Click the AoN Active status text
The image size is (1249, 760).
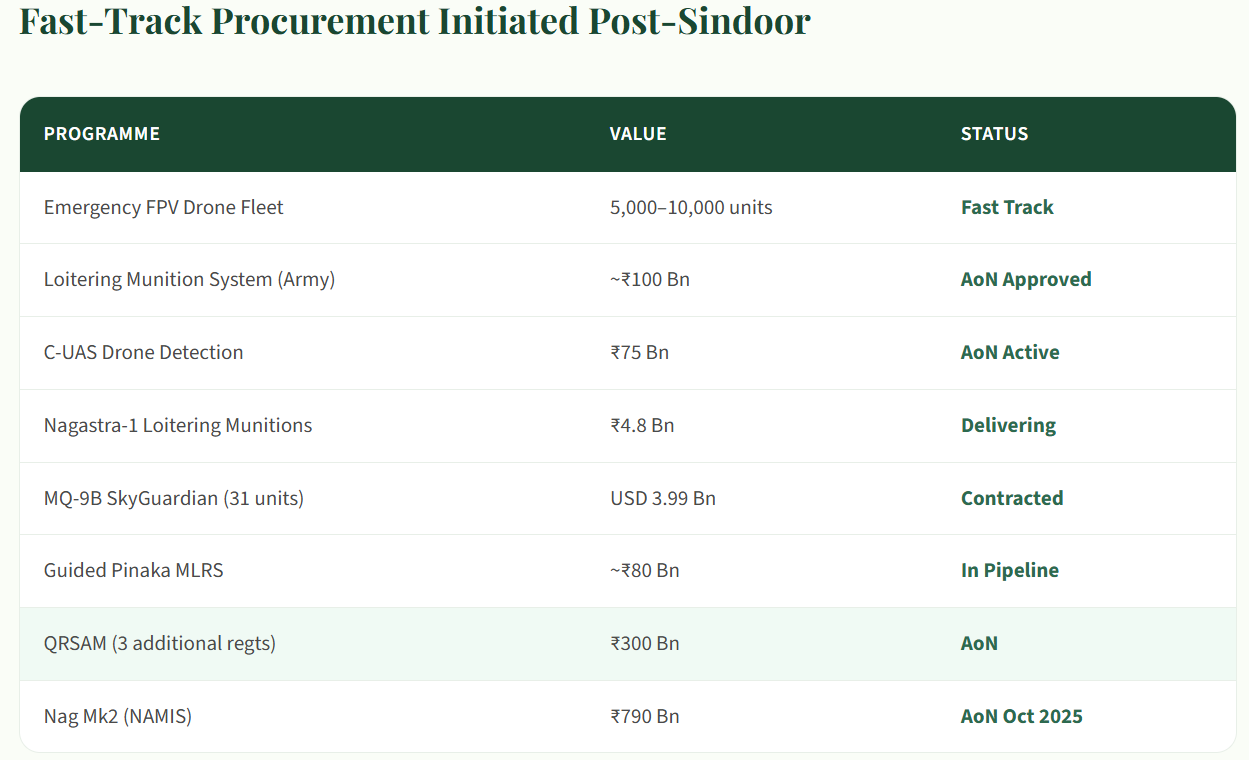click(1010, 352)
